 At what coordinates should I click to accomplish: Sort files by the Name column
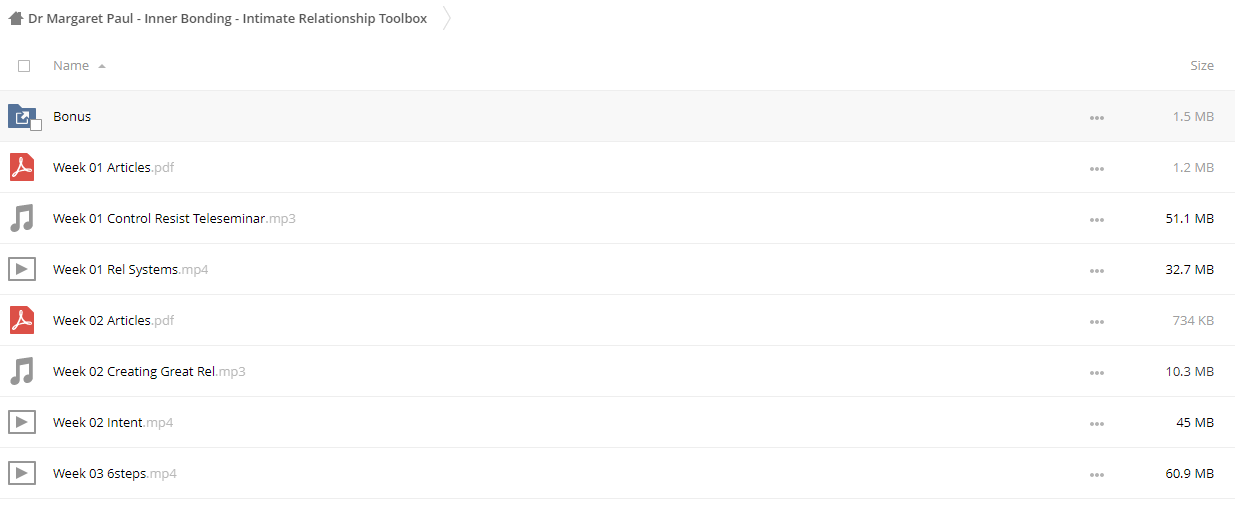pyautogui.click(x=71, y=66)
